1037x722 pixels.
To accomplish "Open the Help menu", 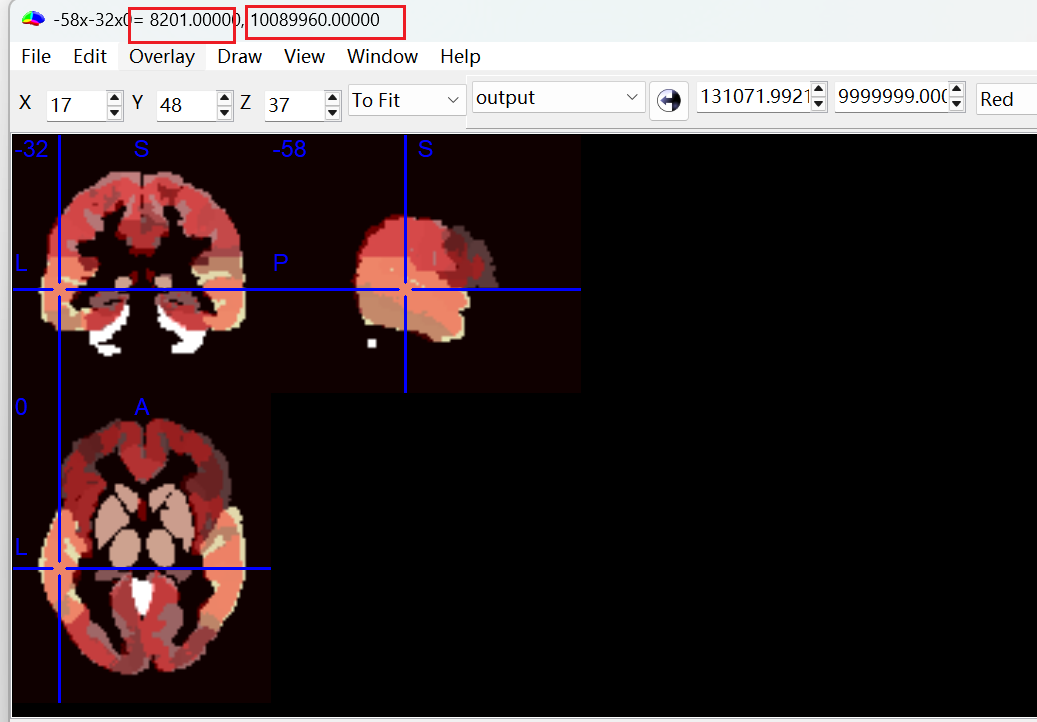I will click(460, 57).
